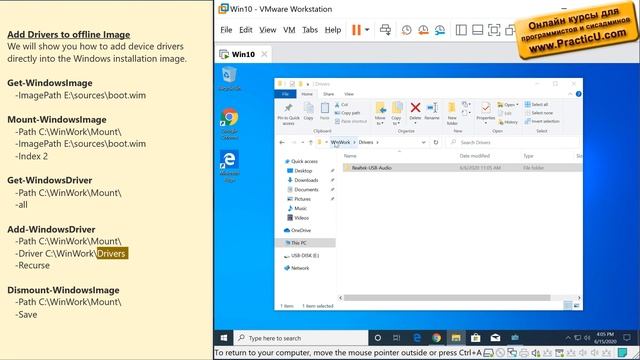Click the Rename ribbon button
This screenshot has height=360, width=640.
[432, 111]
